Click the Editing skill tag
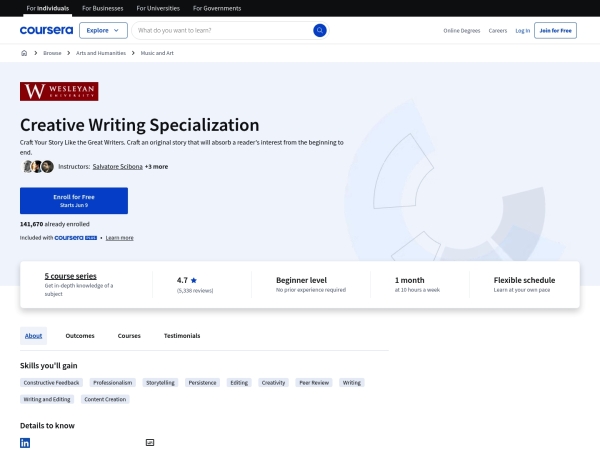The height and width of the screenshot is (450, 600). (239, 383)
